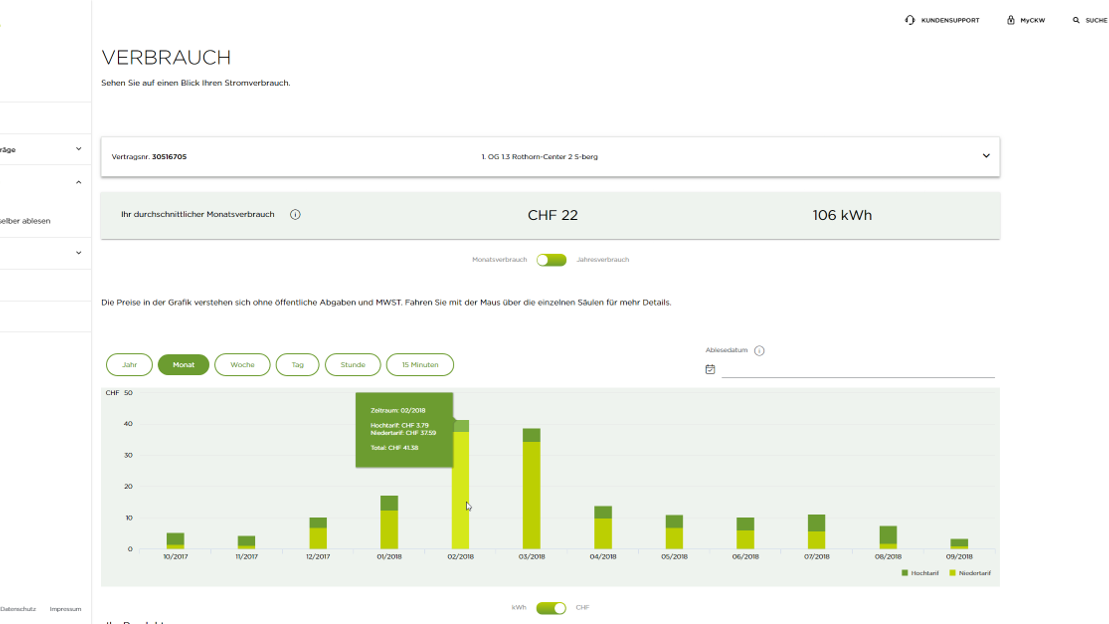Expand the Vertragsnr. 30516705 contract dropdown
This screenshot has width=1109, height=624.
(985, 156)
